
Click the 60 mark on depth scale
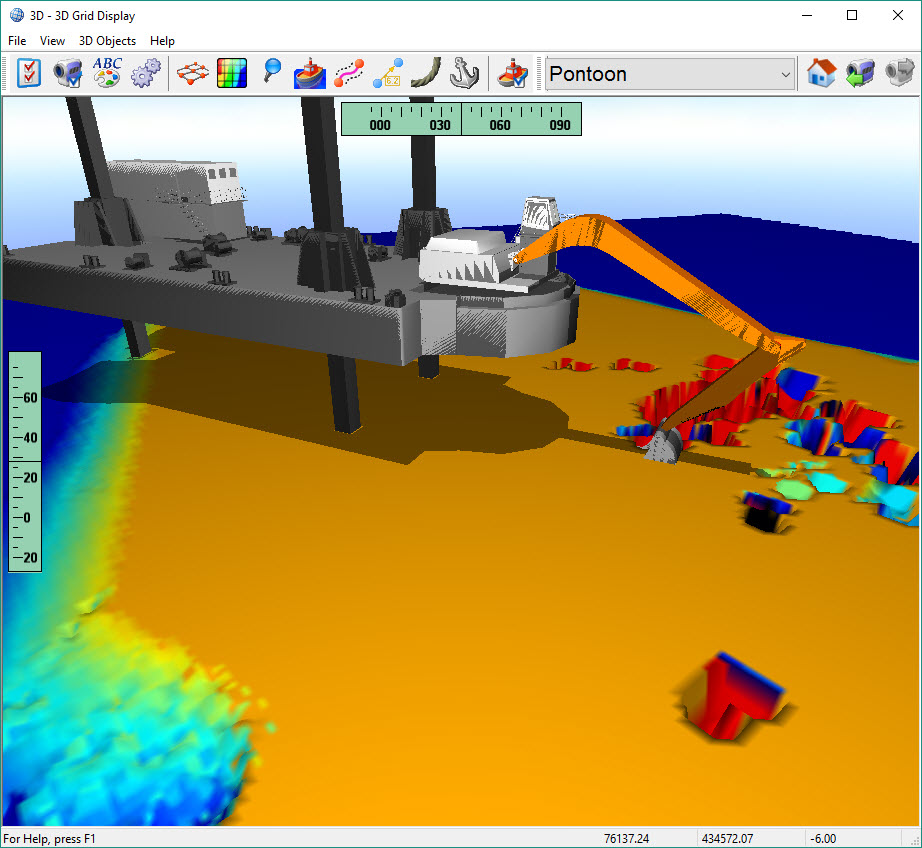(30, 398)
